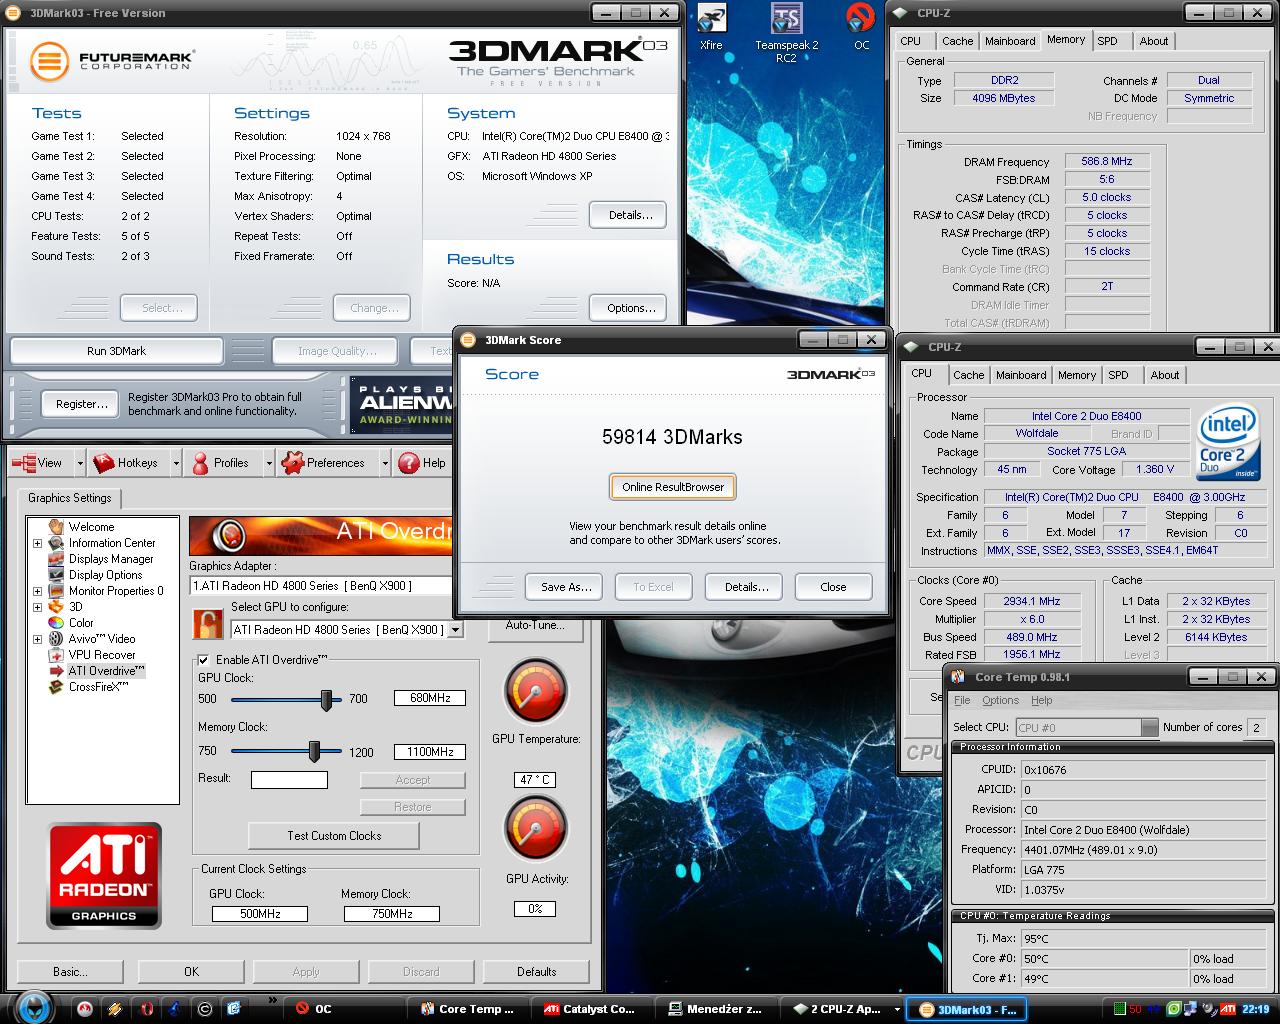Select the Graphics Settings tab
The width and height of the screenshot is (1280, 1024).
pyautogui.click(x=69, y=498)
